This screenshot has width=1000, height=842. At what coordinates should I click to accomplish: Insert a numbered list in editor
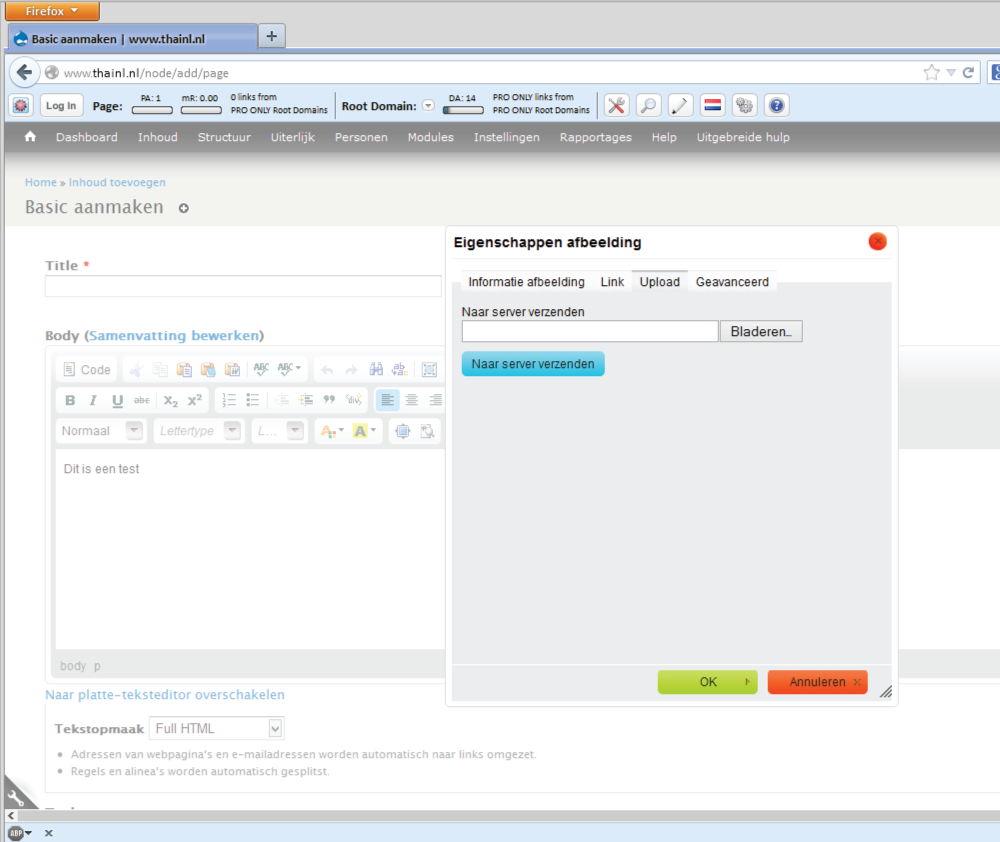click(x=229, y=400)
